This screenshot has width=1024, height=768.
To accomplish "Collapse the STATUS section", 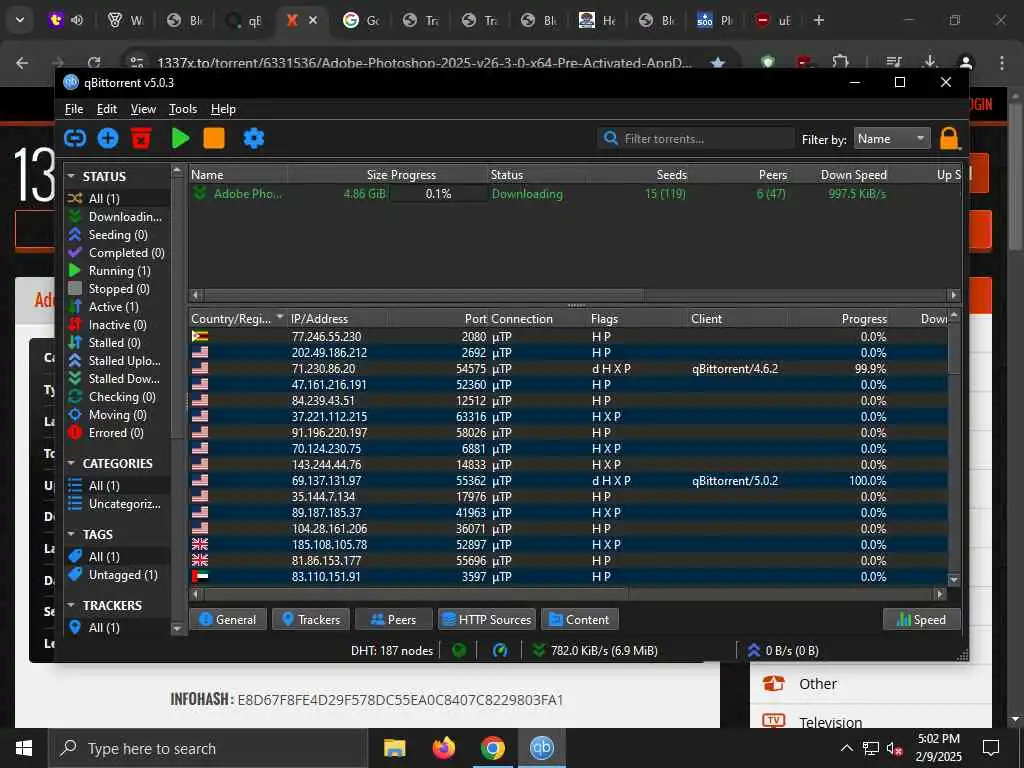I will pyautogui.click(x=71, y=176).
